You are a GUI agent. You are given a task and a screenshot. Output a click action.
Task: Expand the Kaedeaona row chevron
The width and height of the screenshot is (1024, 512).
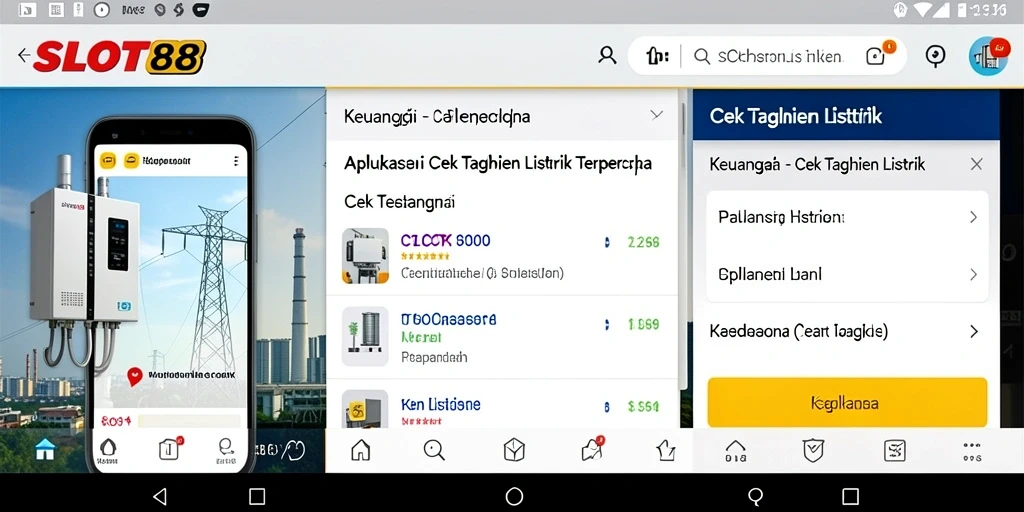[x=974, y=332]
